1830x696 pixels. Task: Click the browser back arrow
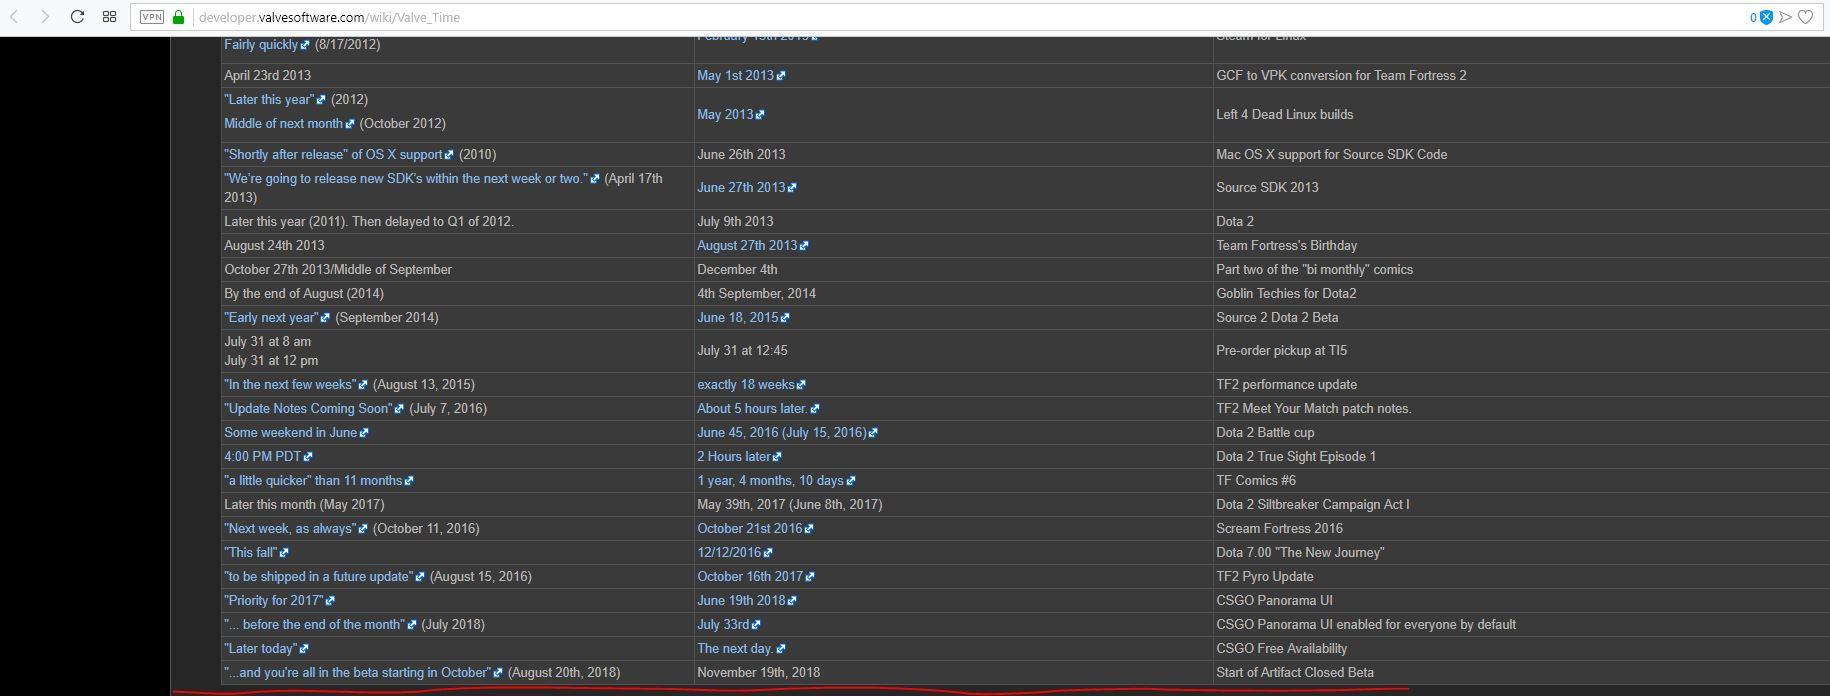15,17
